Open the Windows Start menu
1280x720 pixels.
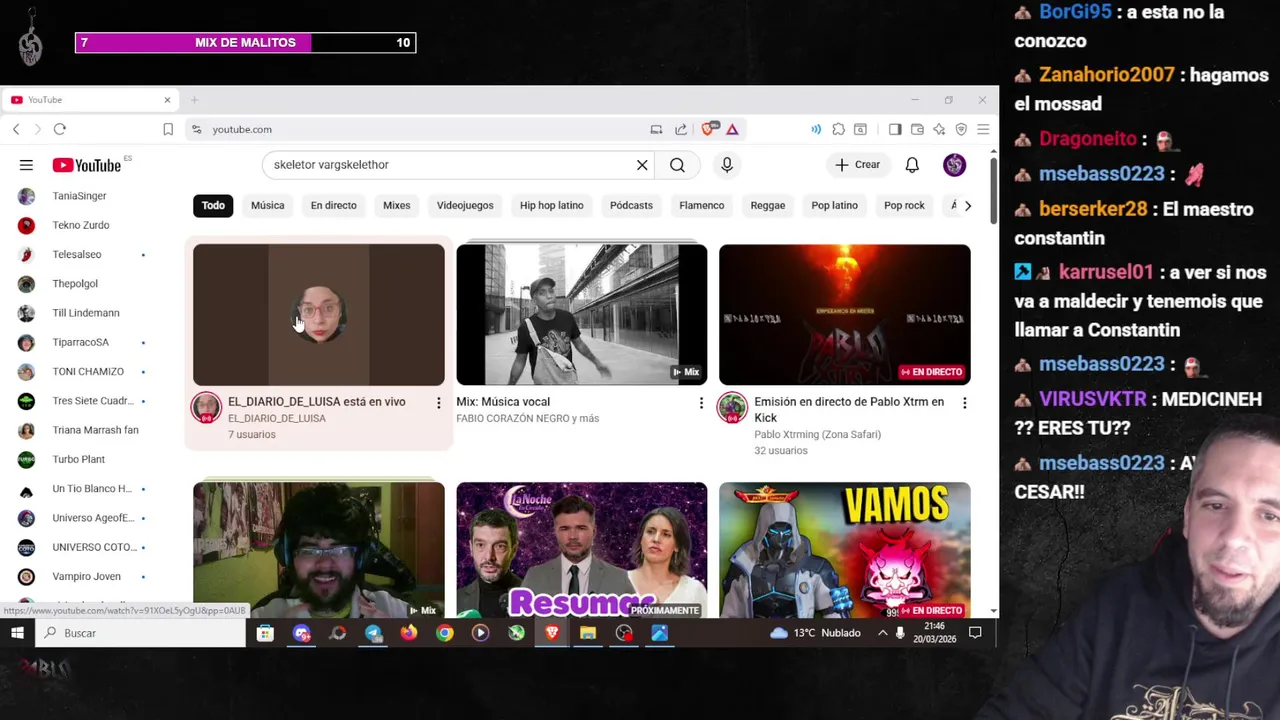[17, 633]
